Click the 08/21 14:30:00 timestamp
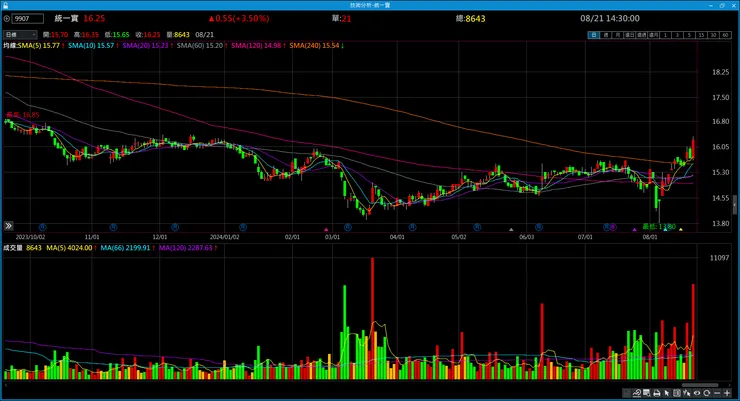Screen dimensions: 740x401 [x=610, y=18]
